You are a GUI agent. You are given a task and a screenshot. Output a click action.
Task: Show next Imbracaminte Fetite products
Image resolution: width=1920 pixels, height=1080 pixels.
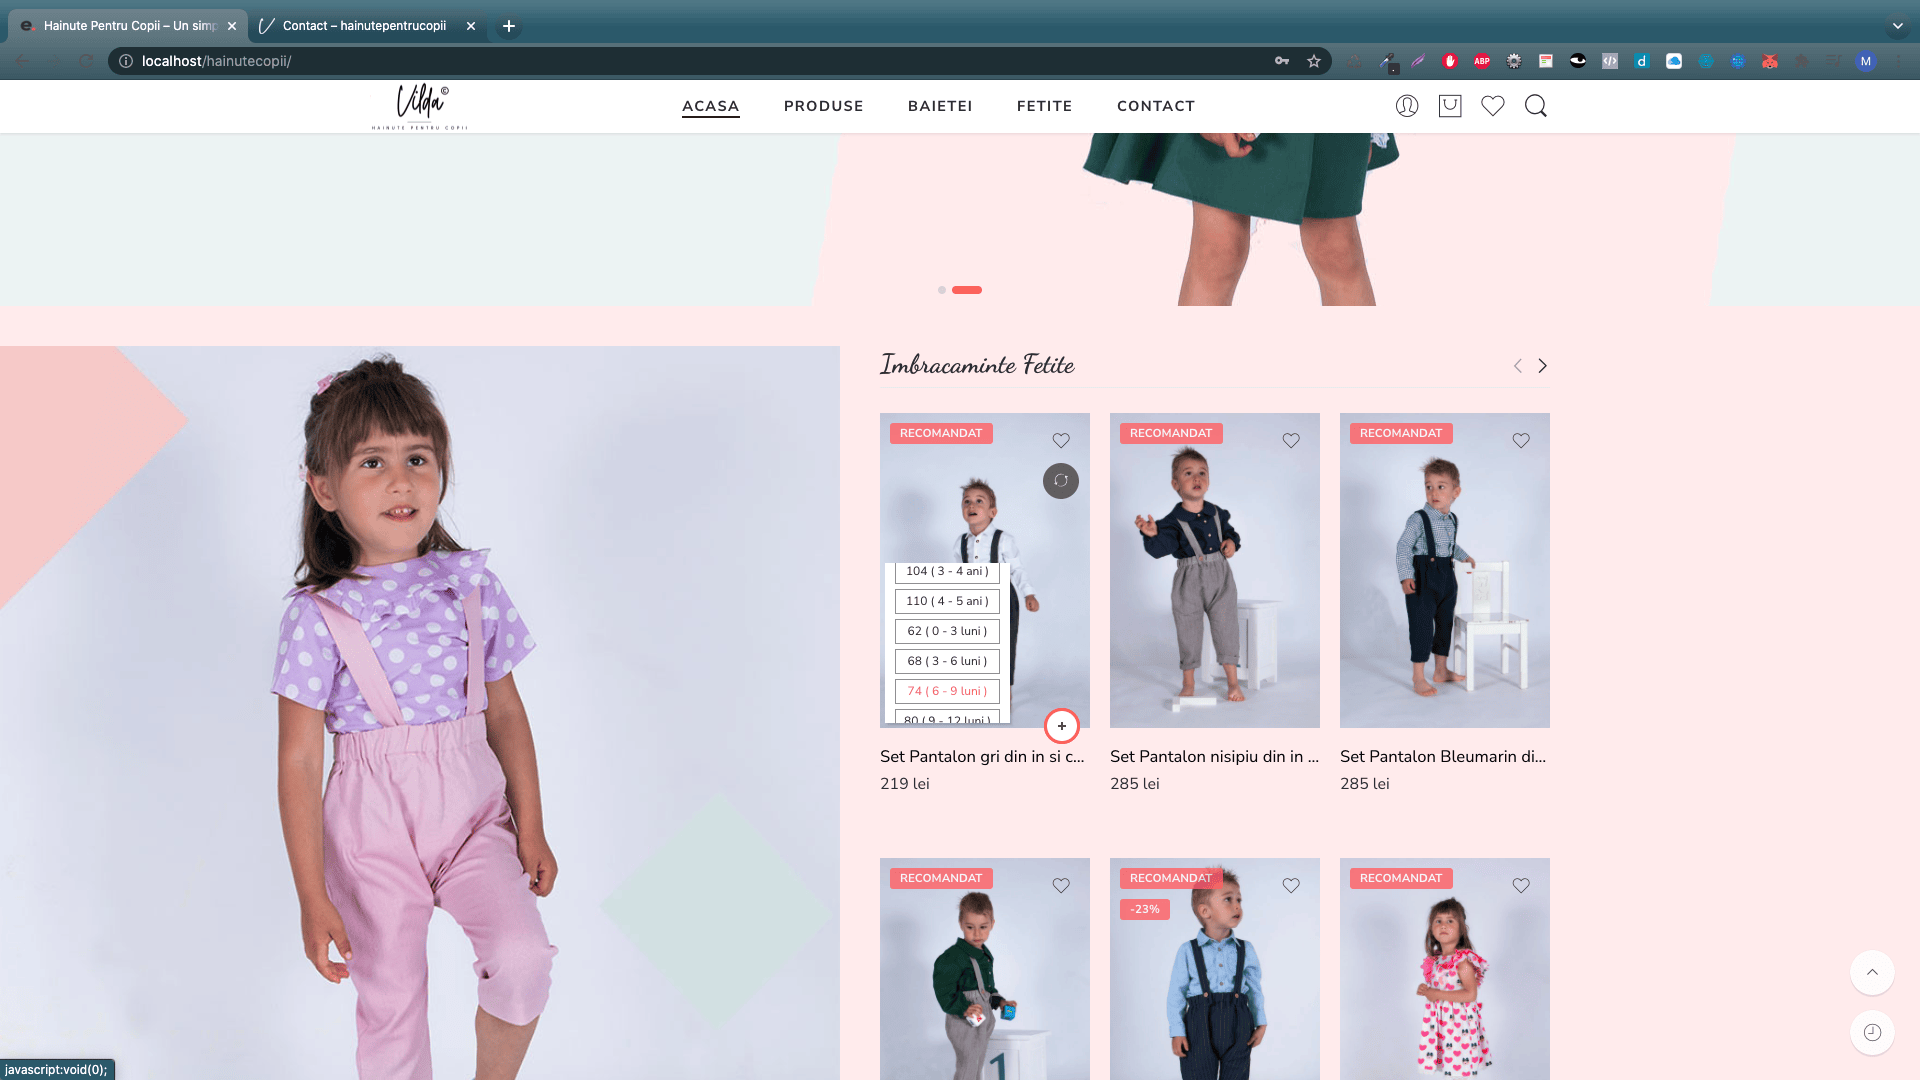[x=1542, y=366]
